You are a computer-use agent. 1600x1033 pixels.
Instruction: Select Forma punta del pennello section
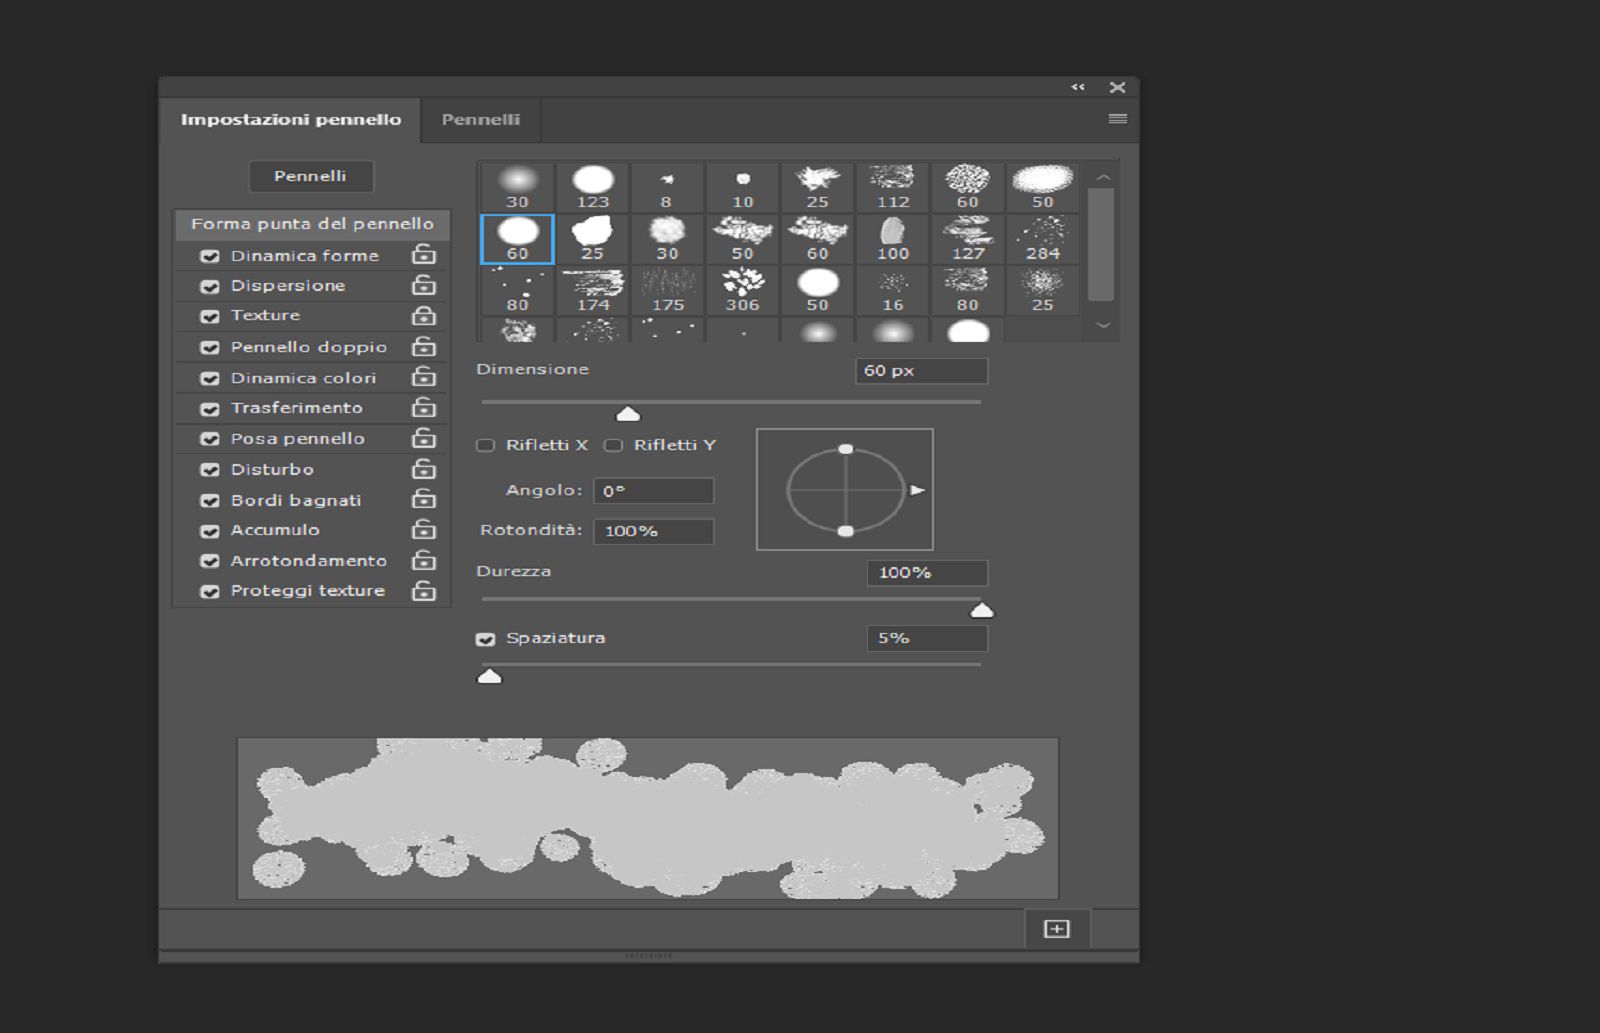(x=312, y=224)
